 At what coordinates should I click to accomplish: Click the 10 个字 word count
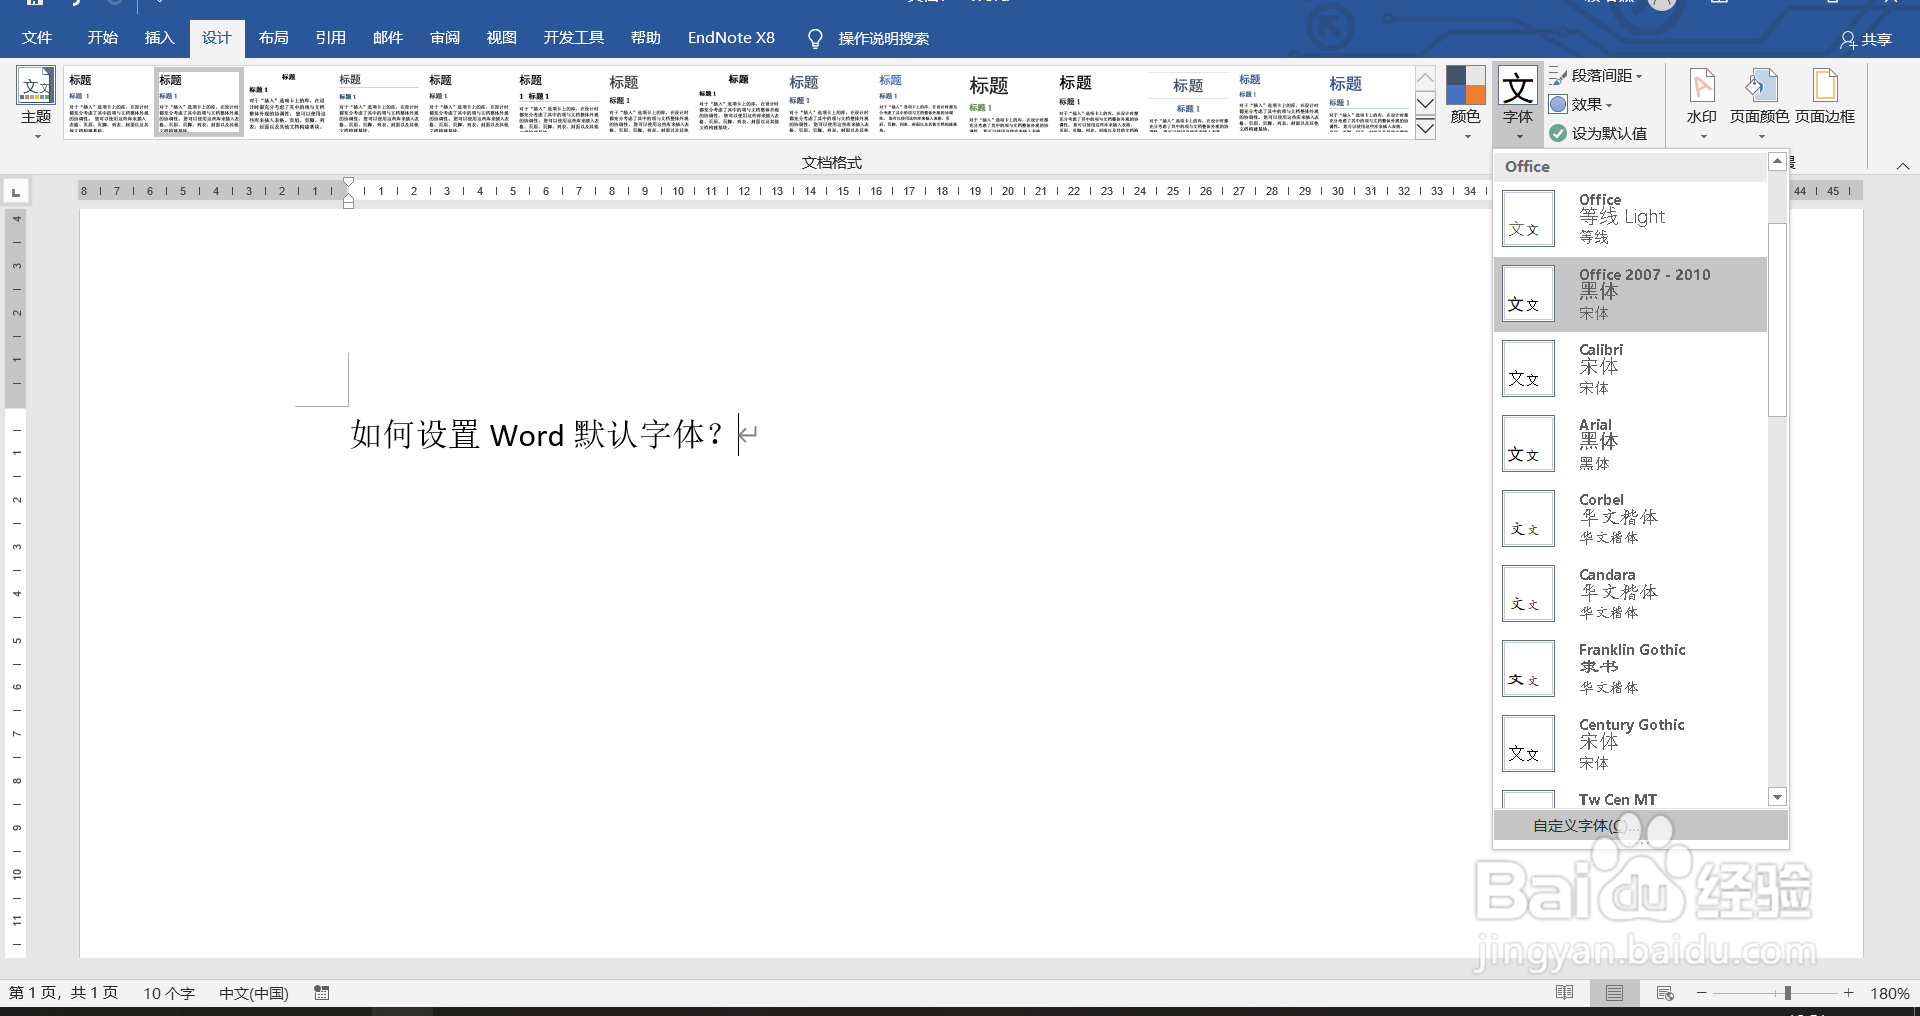(168, 993)
